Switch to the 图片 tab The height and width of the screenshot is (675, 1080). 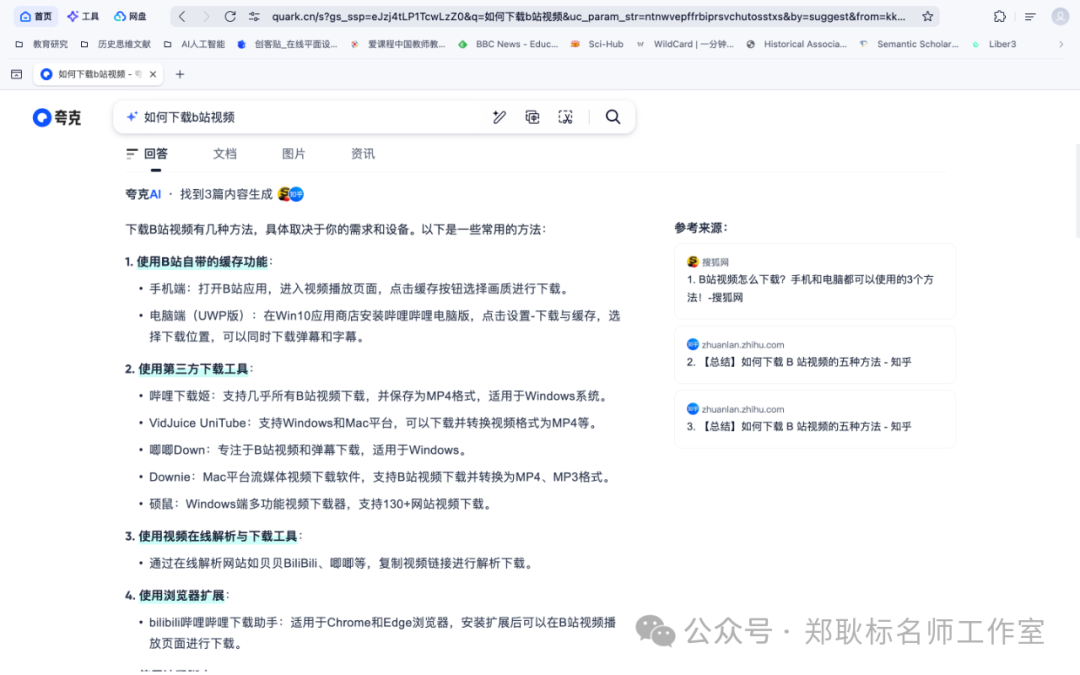[293, 154]
